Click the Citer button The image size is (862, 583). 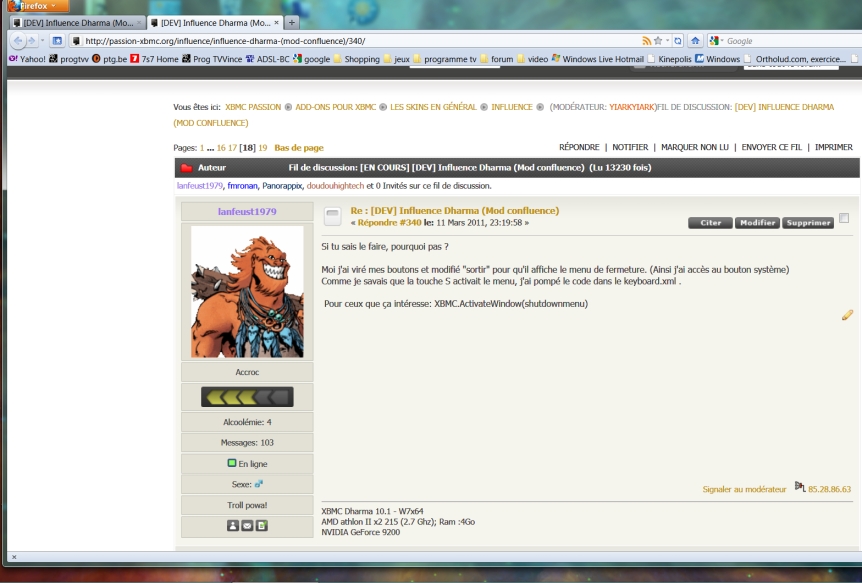click(x=710, y=223)
